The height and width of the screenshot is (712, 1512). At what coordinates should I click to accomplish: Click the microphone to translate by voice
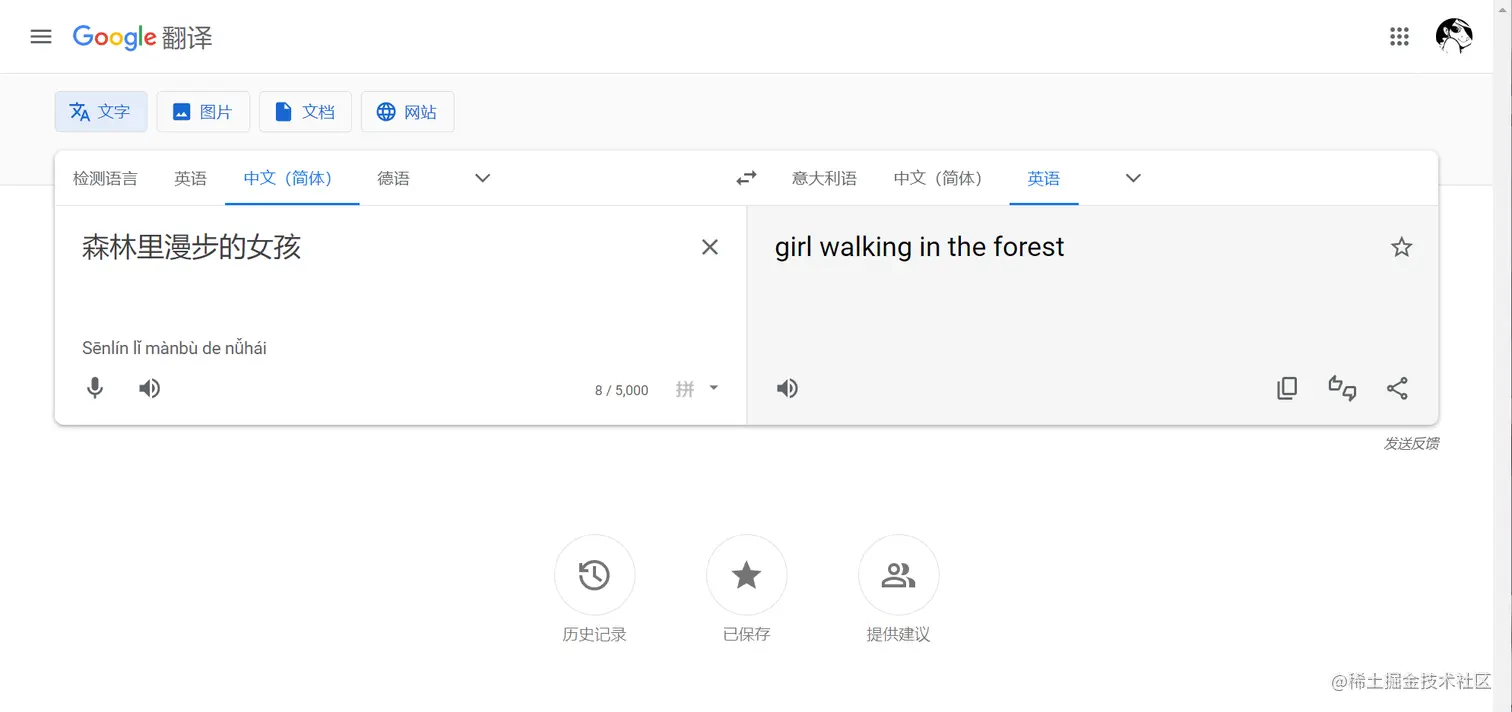click(x=95, y=388)
